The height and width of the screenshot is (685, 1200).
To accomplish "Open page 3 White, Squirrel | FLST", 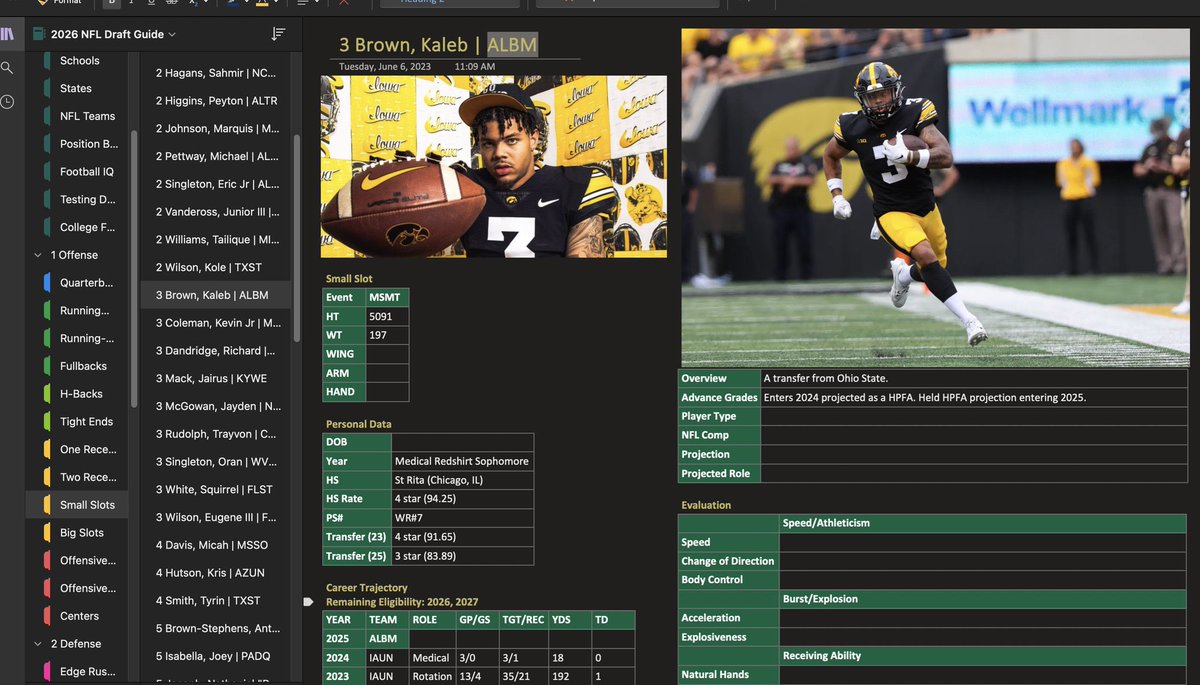I will [216, 490].
